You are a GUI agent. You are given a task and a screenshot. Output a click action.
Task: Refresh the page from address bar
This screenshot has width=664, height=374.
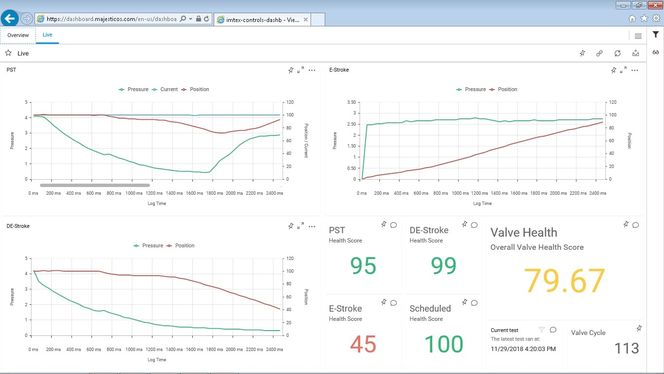(x=206, y=19)
